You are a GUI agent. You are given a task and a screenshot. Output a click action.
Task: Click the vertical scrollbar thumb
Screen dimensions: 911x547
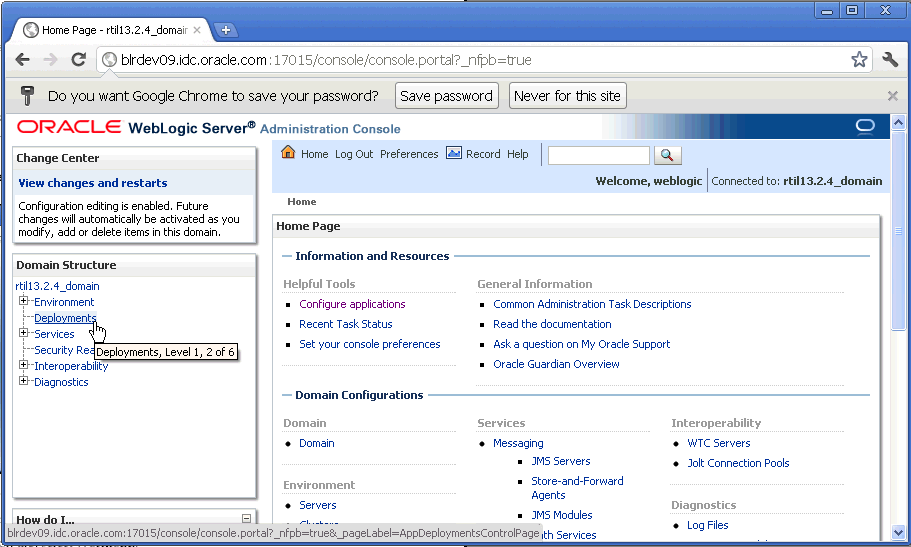point(898,231)
